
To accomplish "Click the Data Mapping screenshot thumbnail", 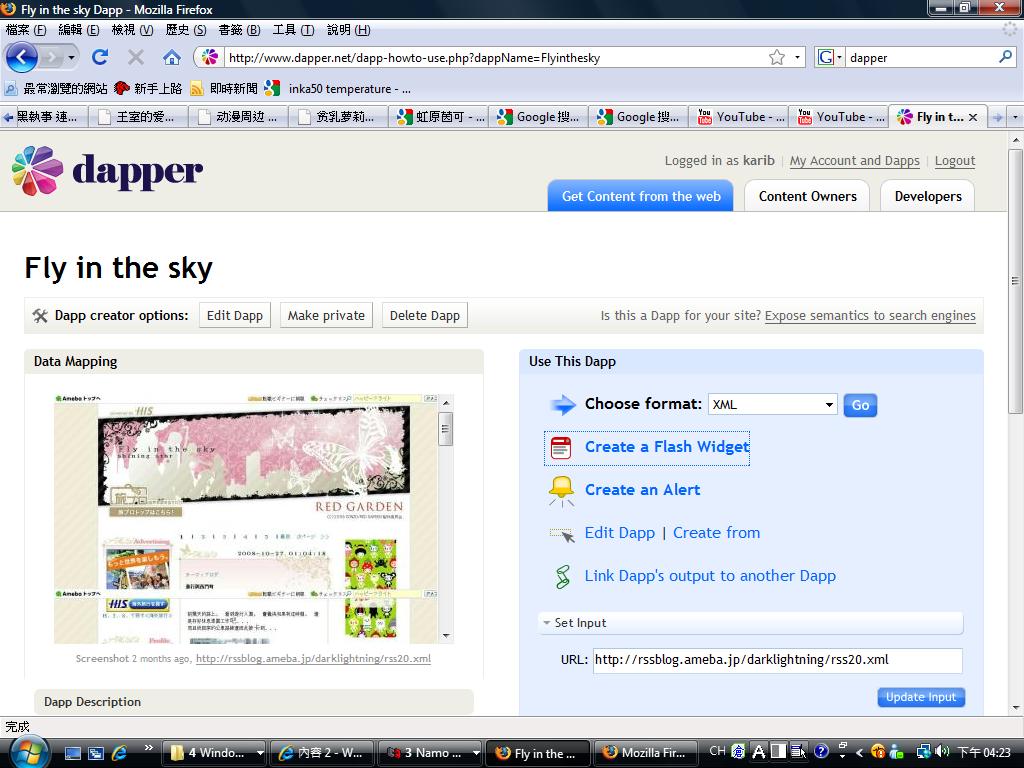I will pos(247,519).
